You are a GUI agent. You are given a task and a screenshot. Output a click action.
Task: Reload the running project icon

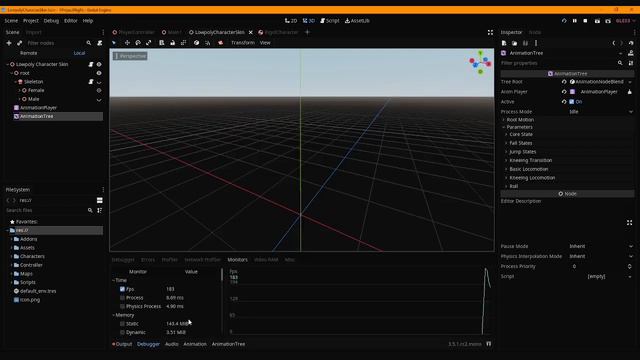pyautogui.click(x=564, y=20)
